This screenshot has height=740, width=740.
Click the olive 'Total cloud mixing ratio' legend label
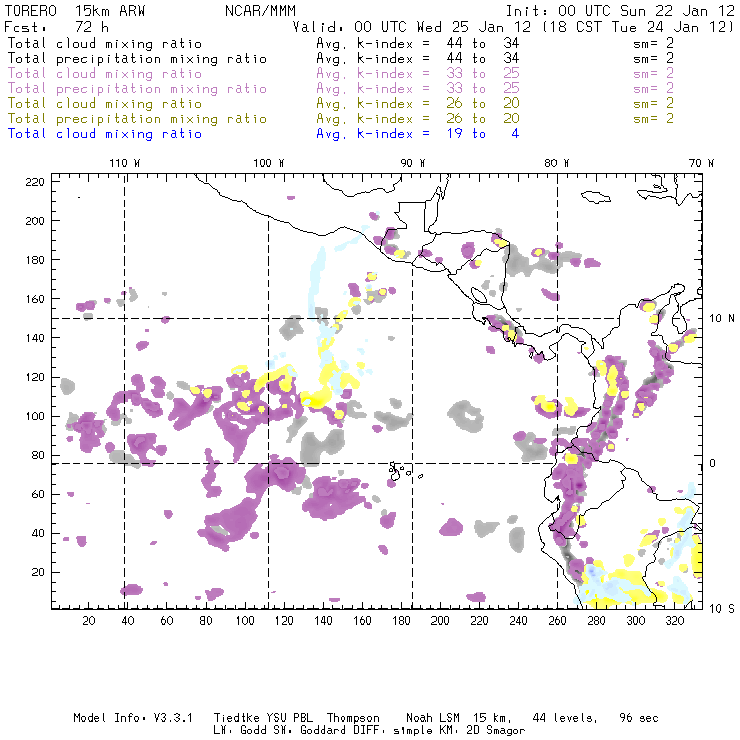coord(105,103)
